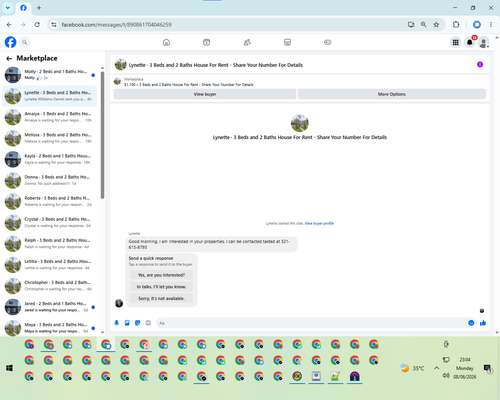The width and height of the screenshot is (500, 400).
Task: Click the message text input field
Action: 312,323
